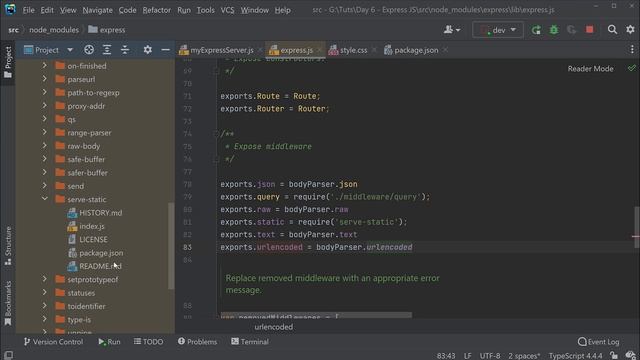Toggle Reader Mode in editor
Screen dimensions: 640x360
pyautogui.click(x=590, y=69)
